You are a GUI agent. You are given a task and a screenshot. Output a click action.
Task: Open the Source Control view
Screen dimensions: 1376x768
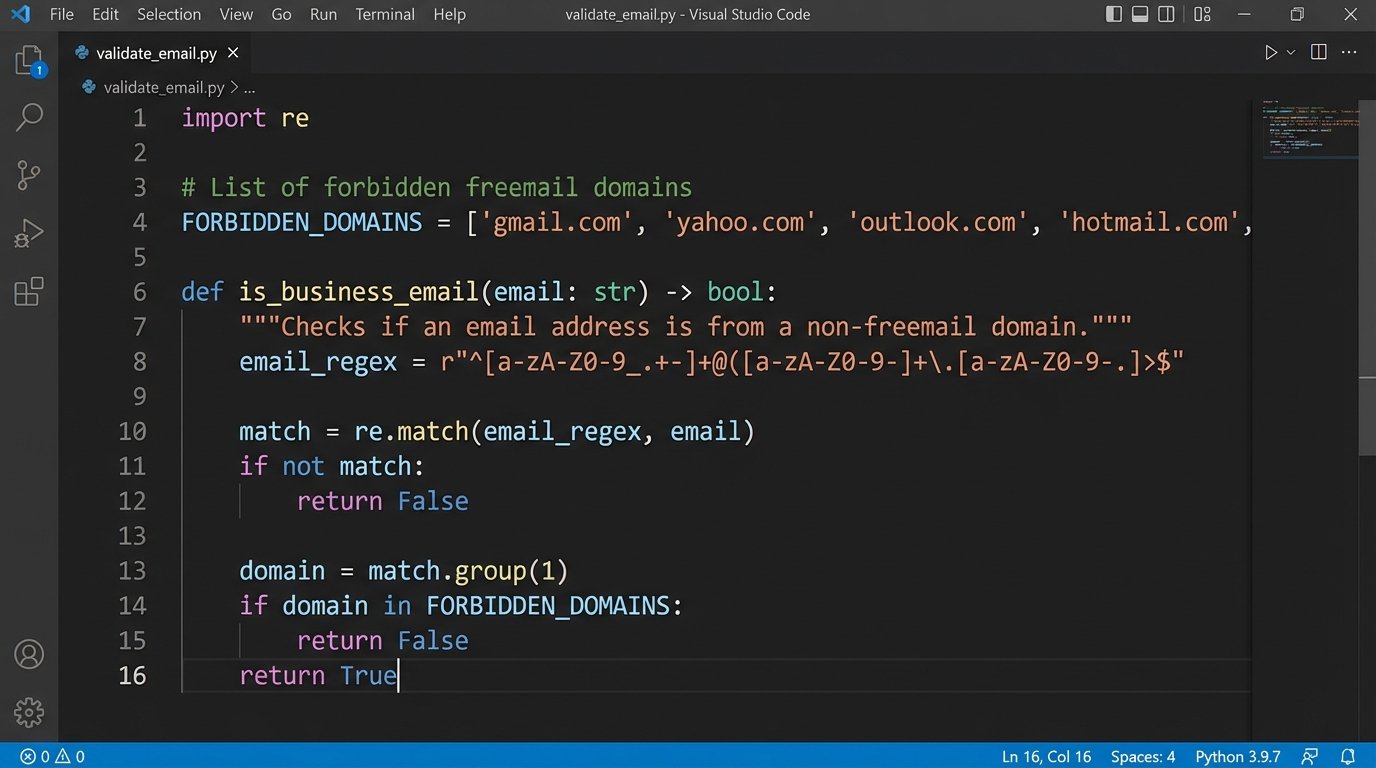[x=29, y=176]
